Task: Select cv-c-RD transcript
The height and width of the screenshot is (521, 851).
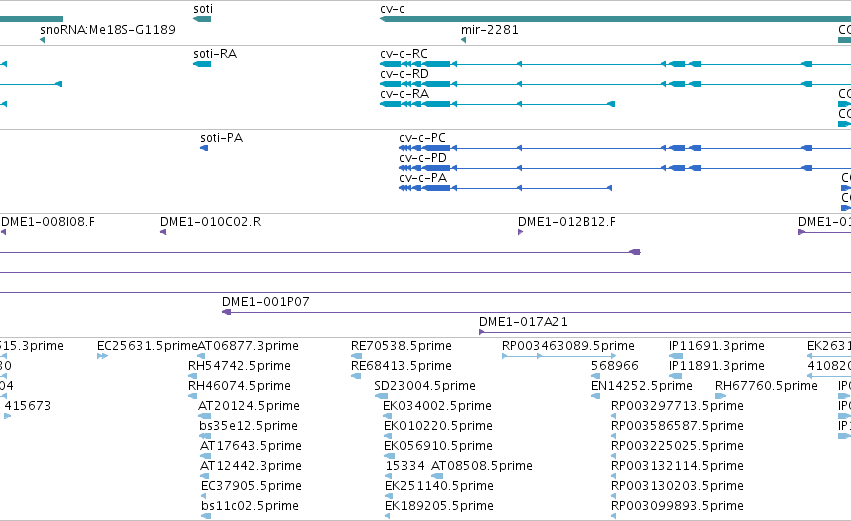Action: [615, 84]
